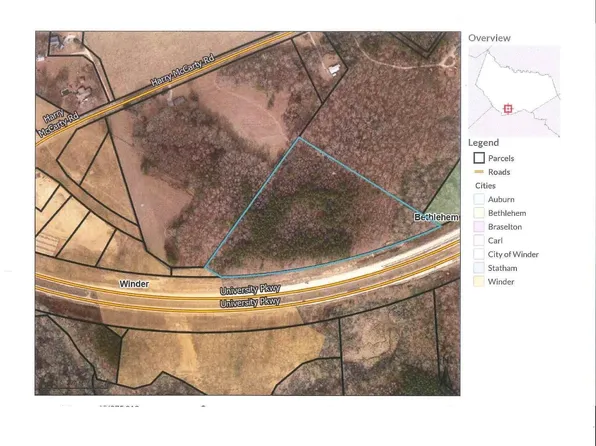Click the 'Bethlehem' legend label

(x=507, y=213)
